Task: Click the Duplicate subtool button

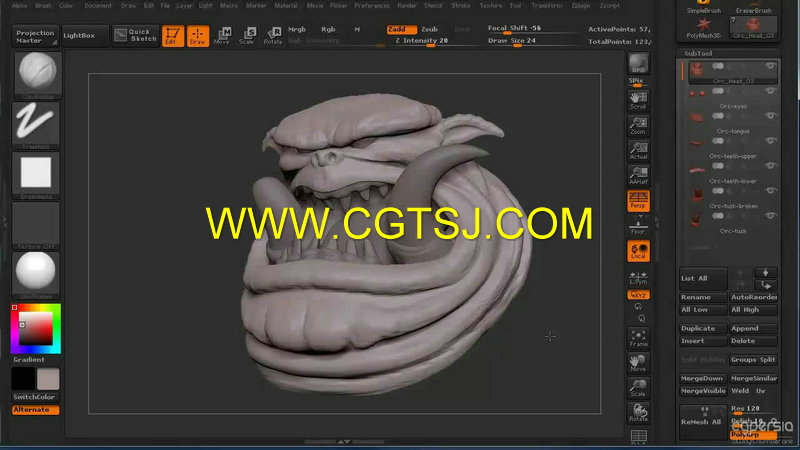Action: click(703, 329)
